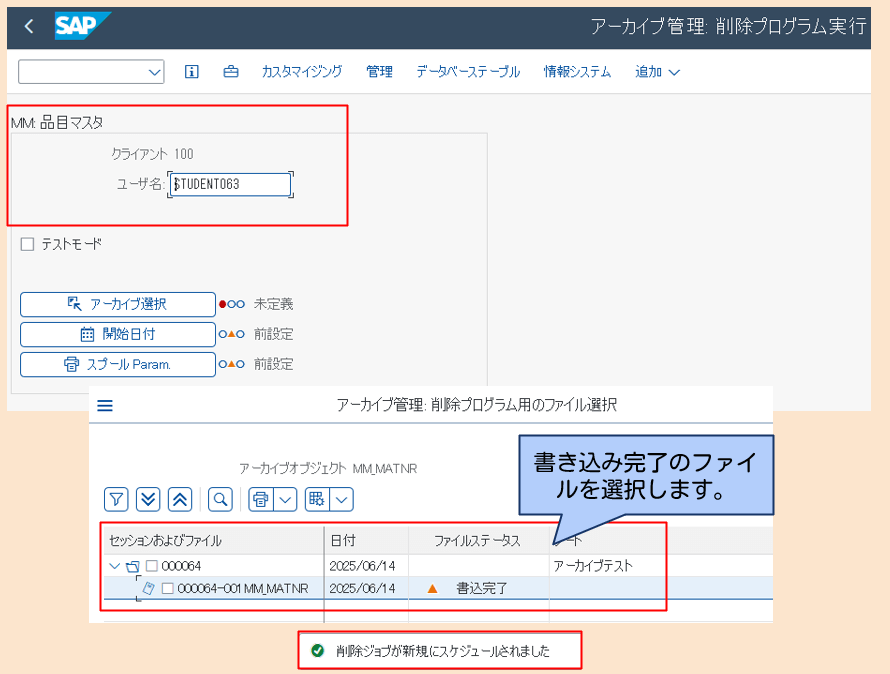Open the print options dropdown arrow
The height and width of the screenshot is (674, 890).
tap(286, 500)
